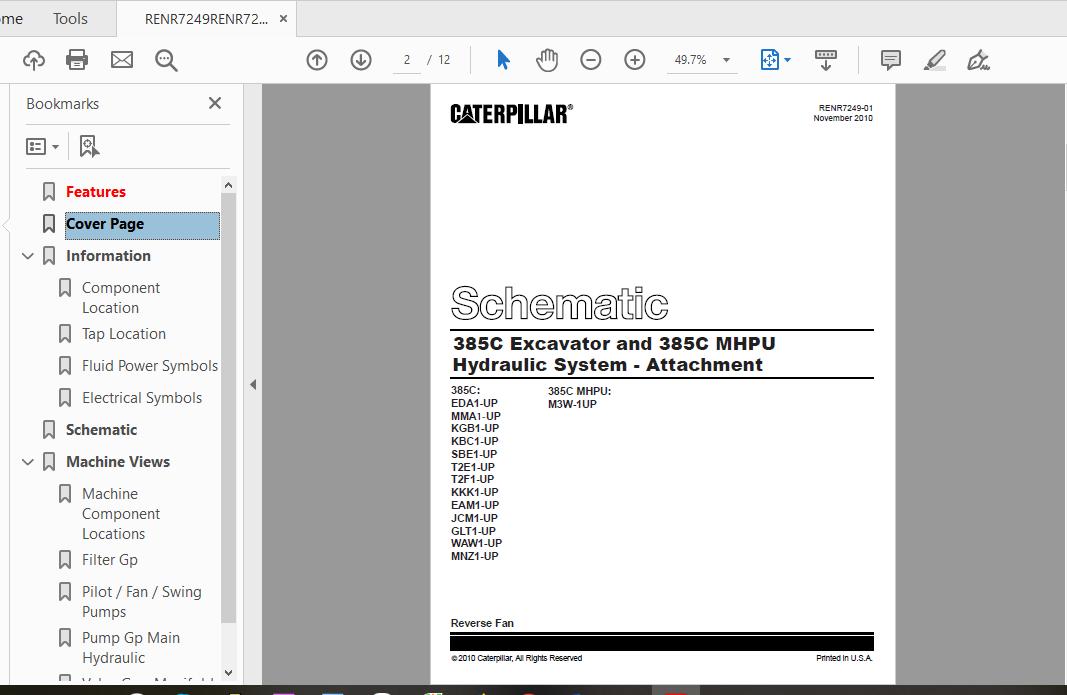This screenshot has width=1067, height=695.
Task: Go to the previous page arrow
Action: tap(317, 61)
